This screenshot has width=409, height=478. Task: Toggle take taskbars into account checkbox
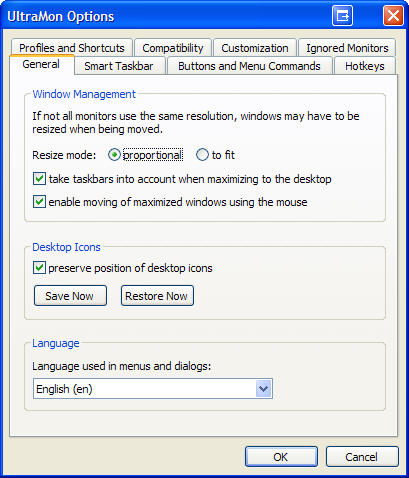(x=39, y=179)
